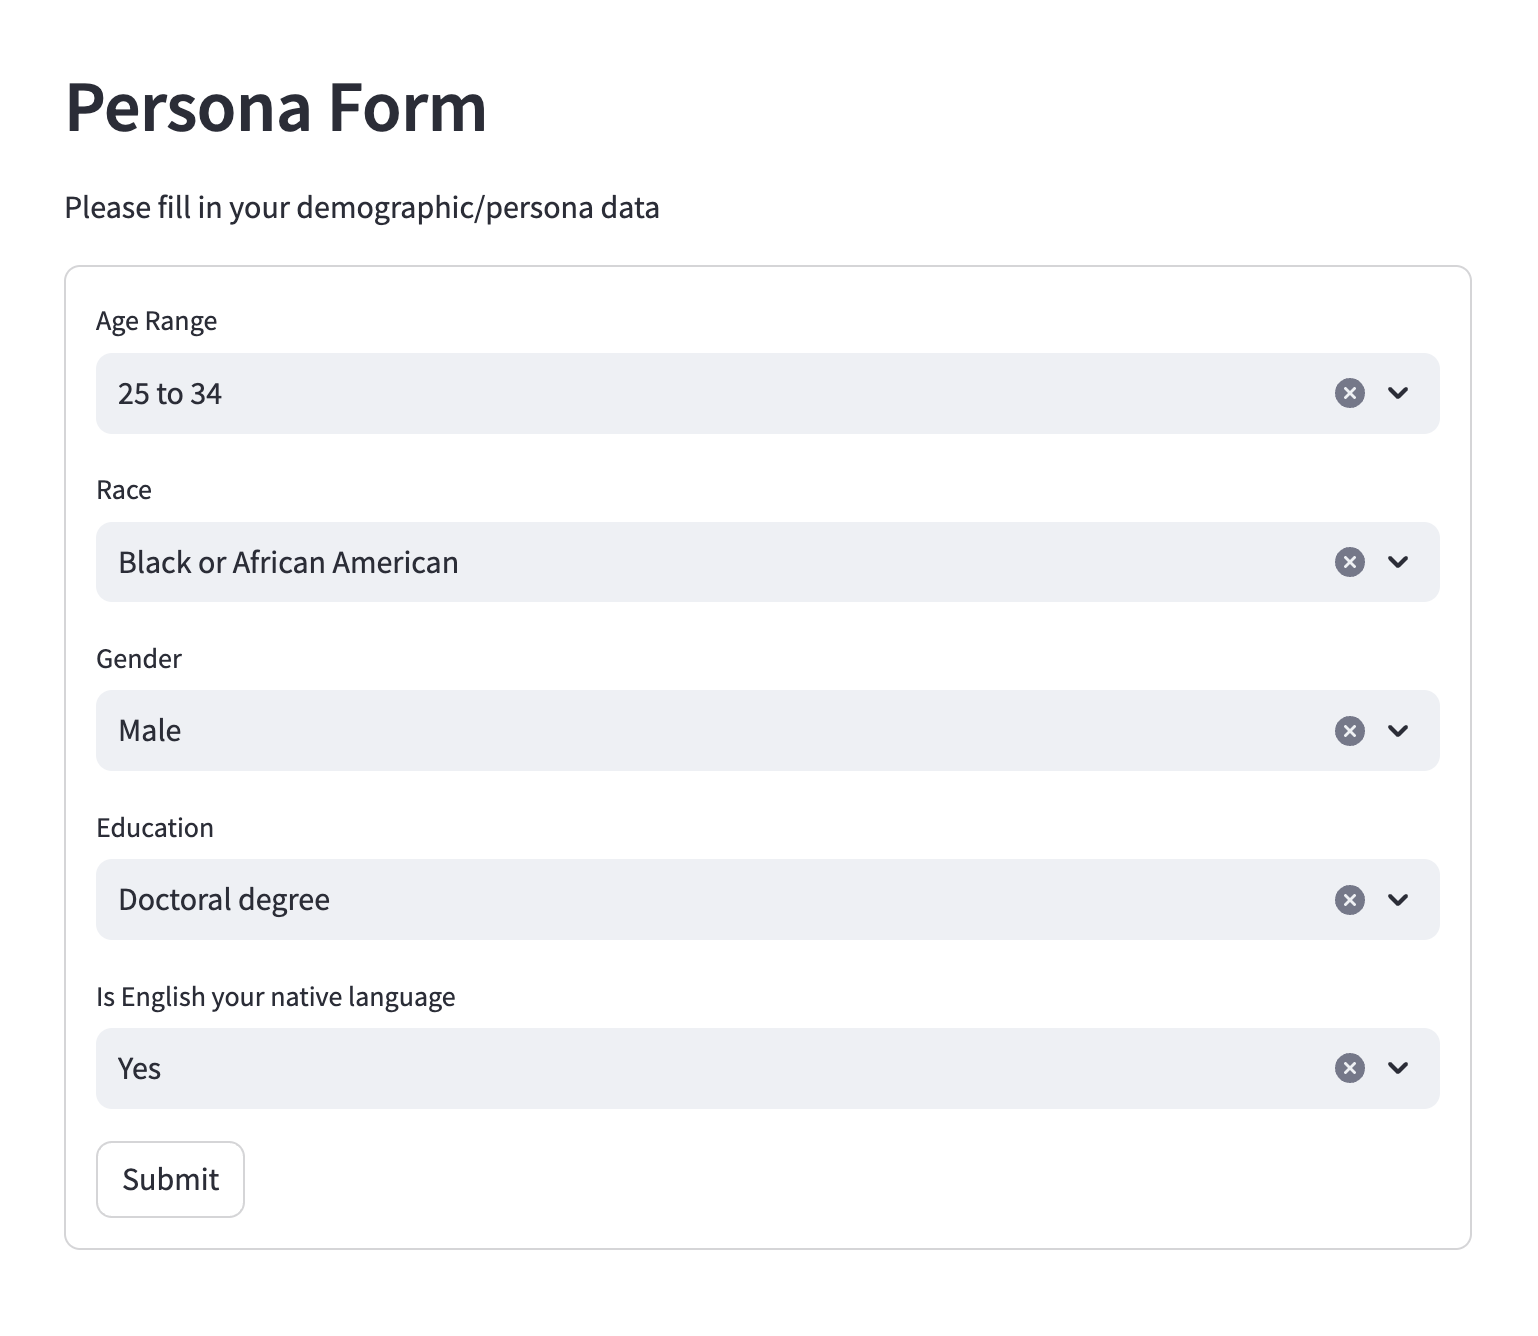The image size is (1538, 1336).
Task: Open the select box showing Yes
Action: [x=767, y=1069]
